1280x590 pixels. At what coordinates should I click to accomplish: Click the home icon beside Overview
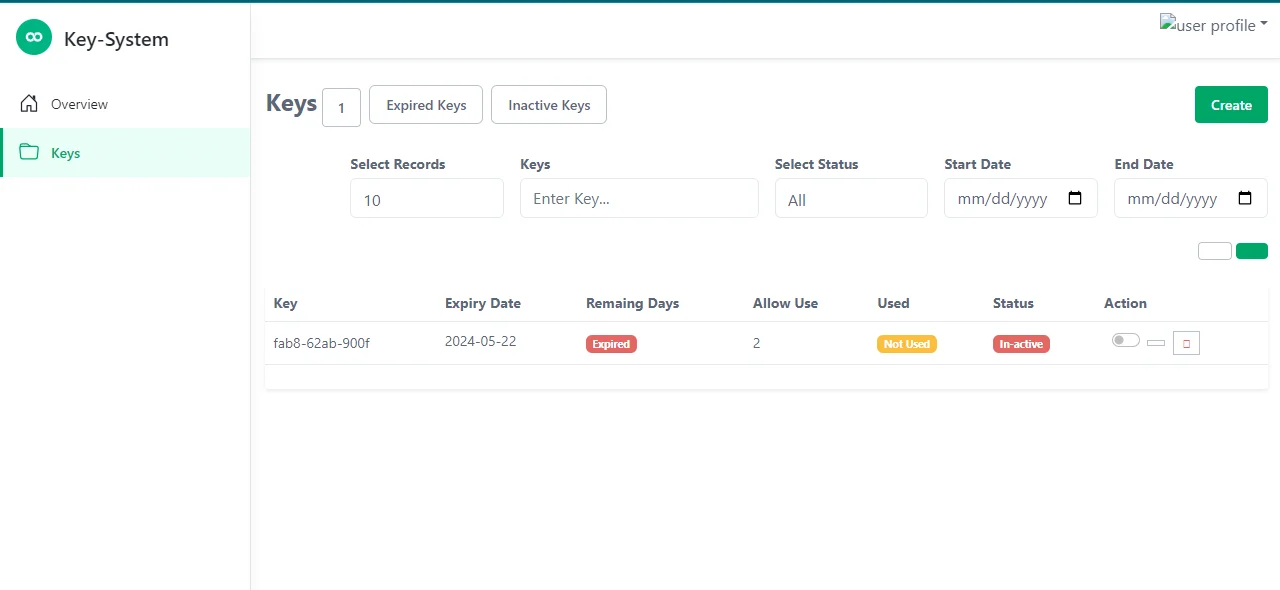(29, 104)
